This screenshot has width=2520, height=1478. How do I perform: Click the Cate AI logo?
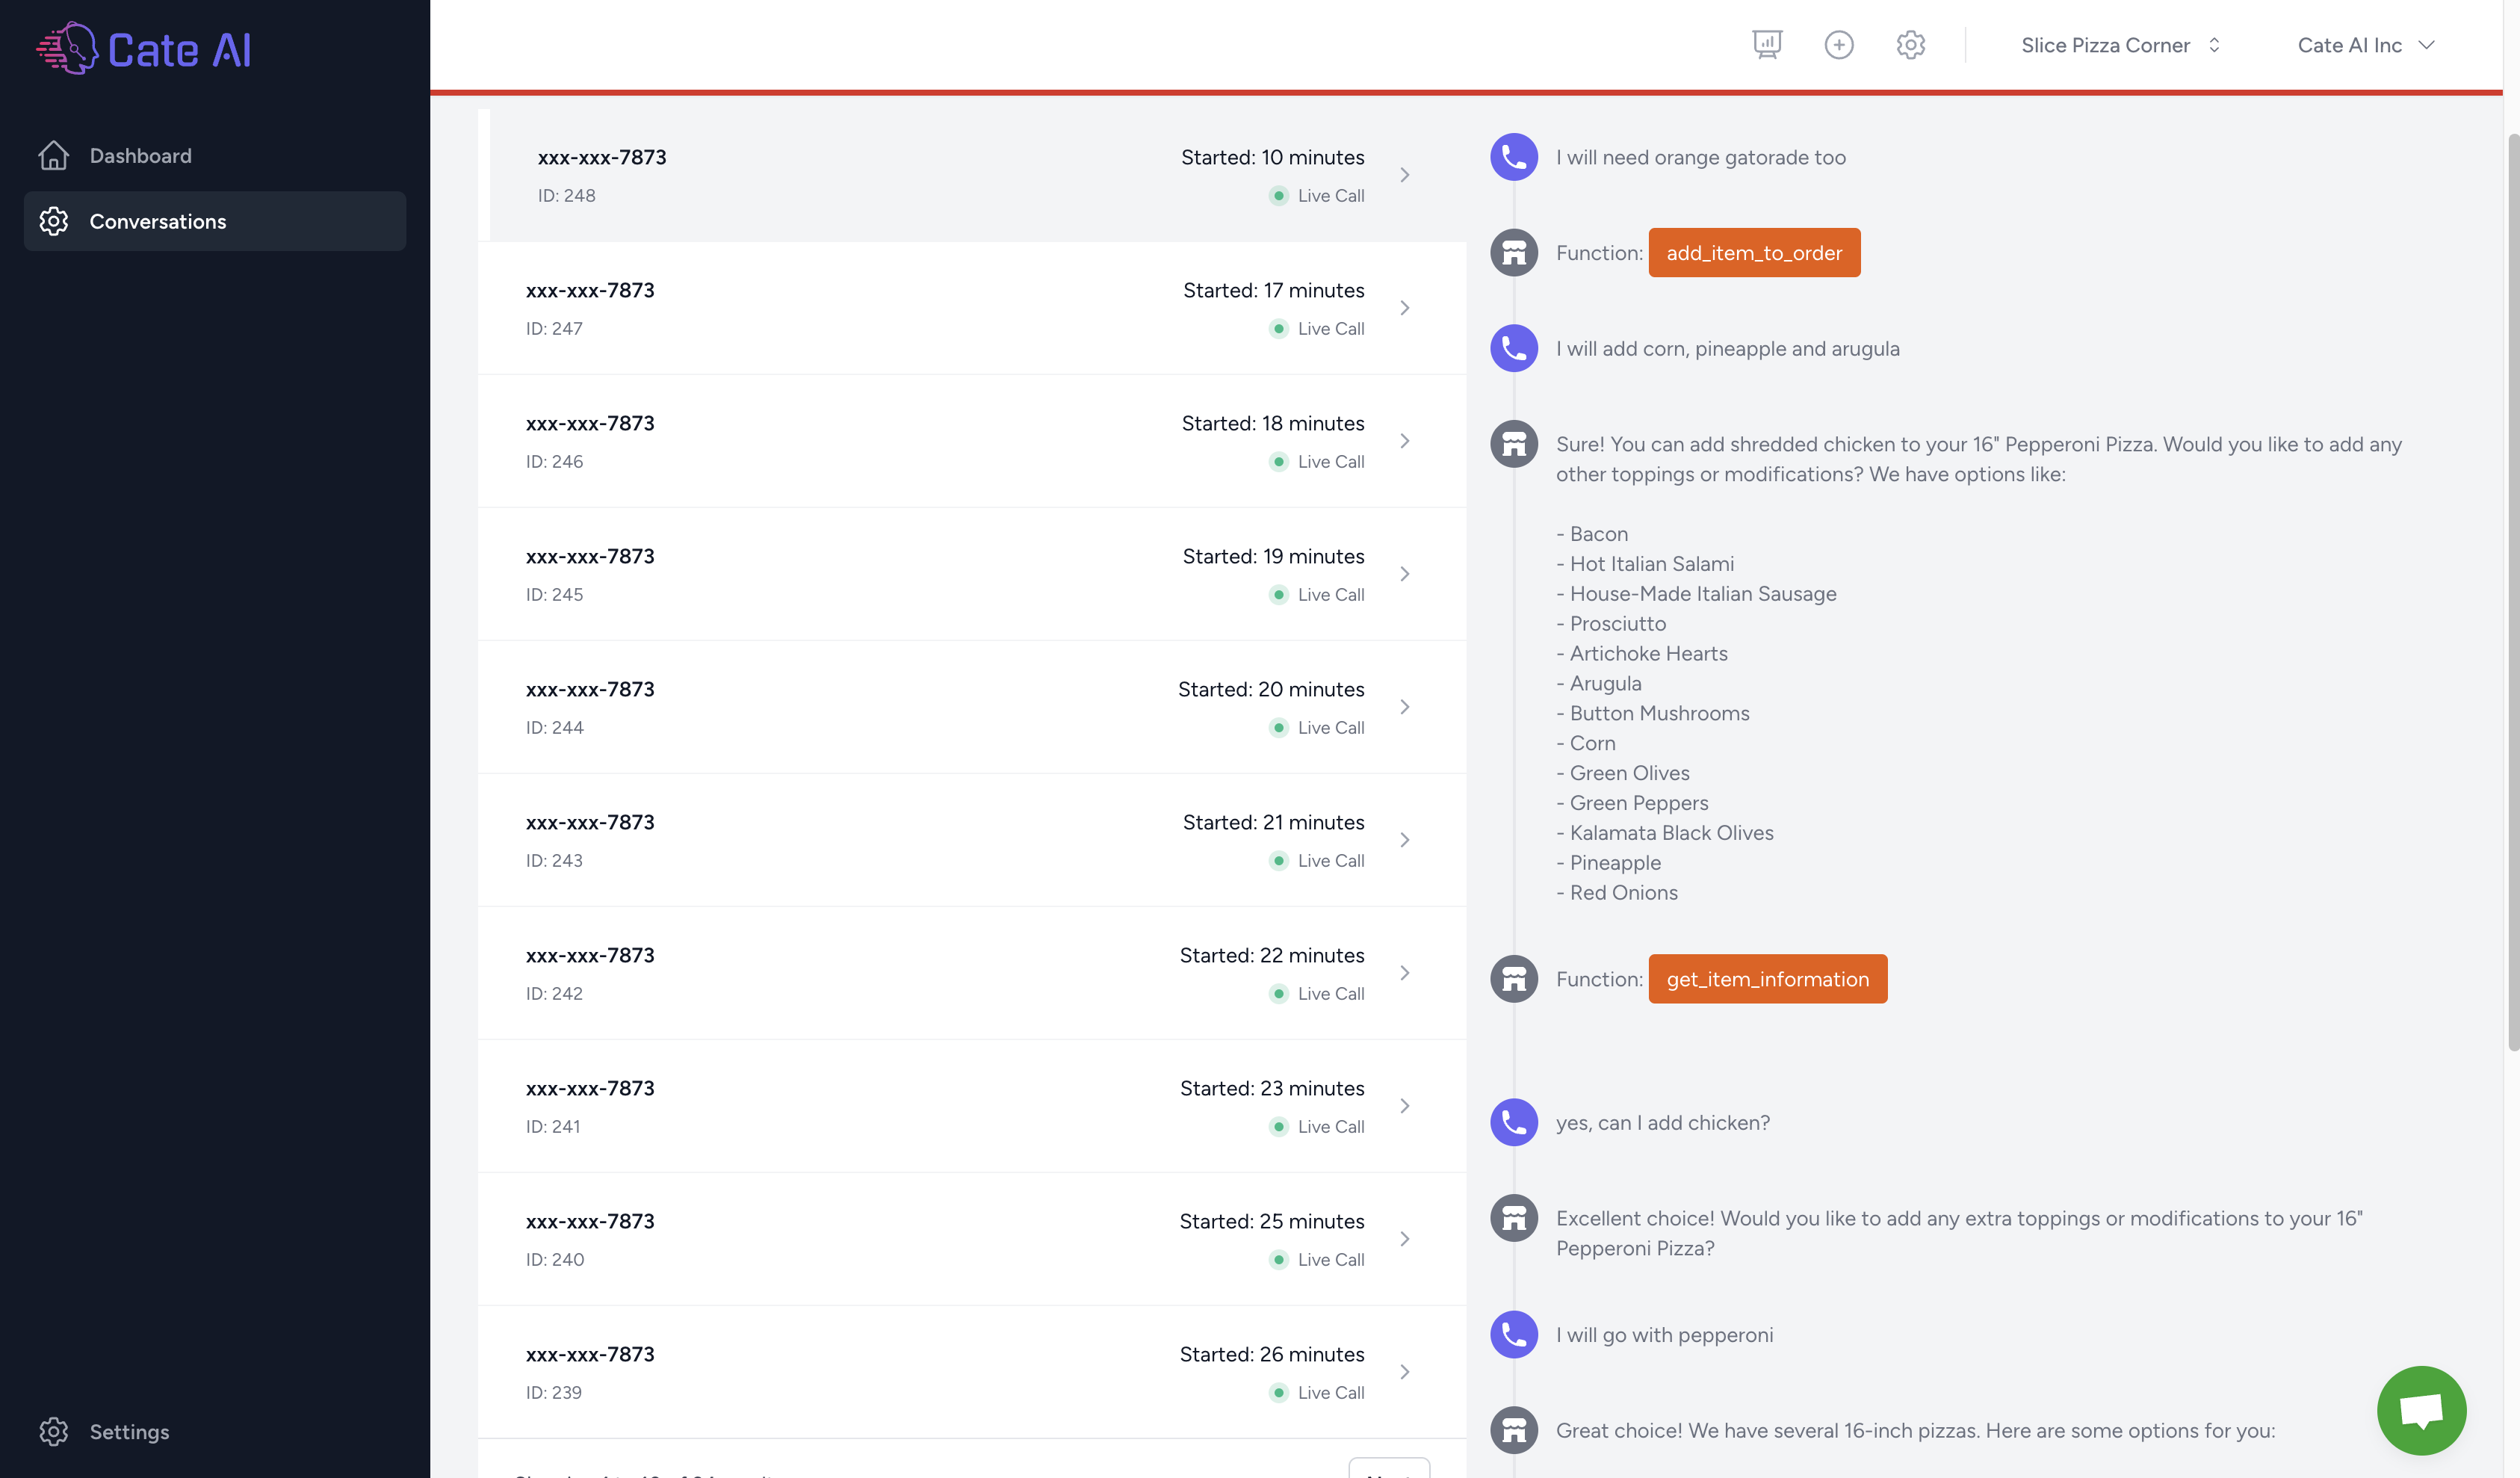144,48
